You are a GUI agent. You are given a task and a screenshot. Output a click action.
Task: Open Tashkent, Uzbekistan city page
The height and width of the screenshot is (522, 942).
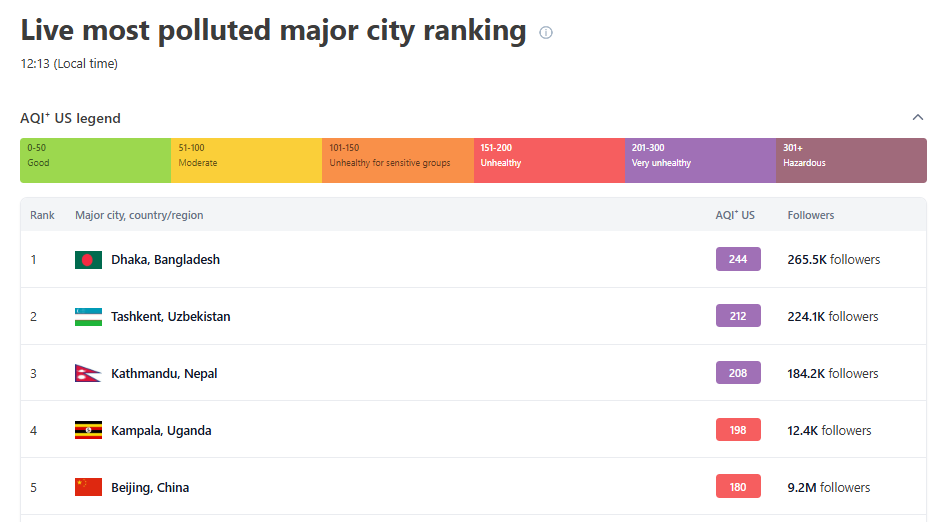coord(170,317)
